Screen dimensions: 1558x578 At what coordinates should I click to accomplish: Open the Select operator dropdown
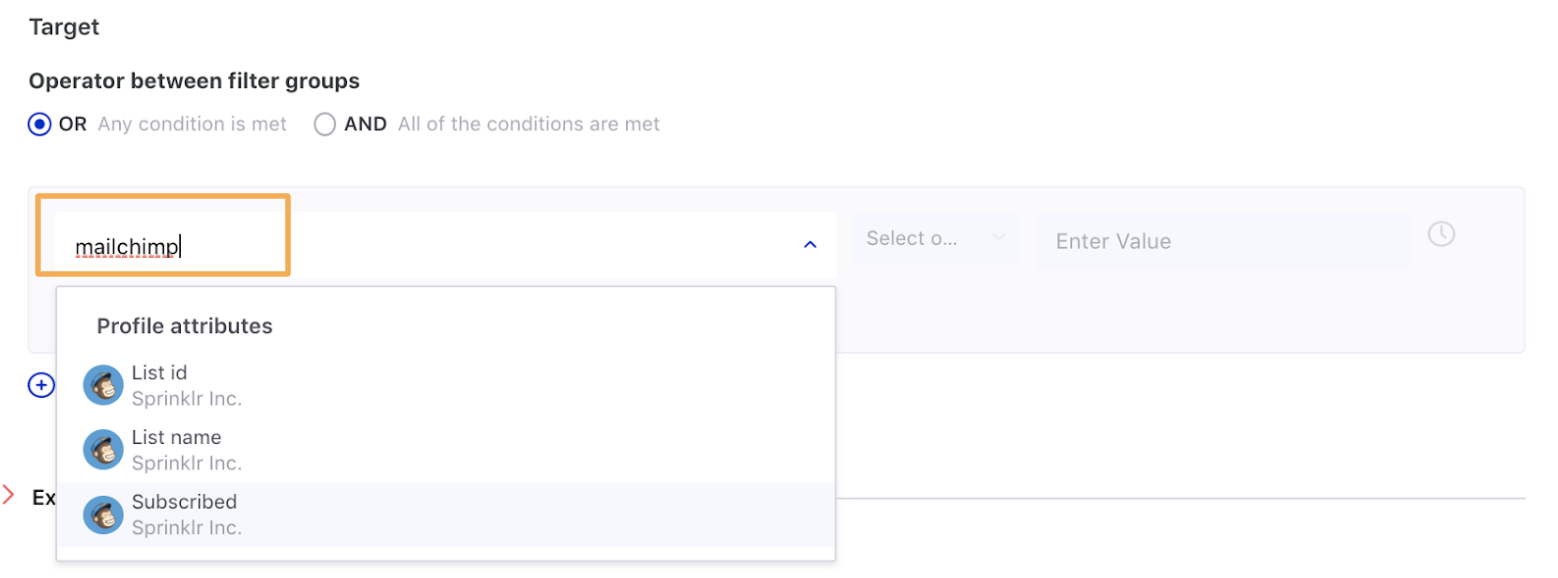coord(936,238)
